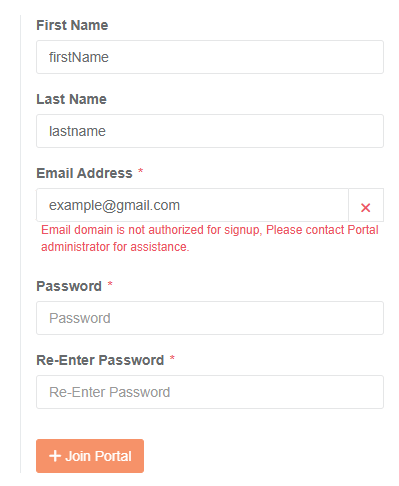Select the email field showing example@gmail.com
Viewport: 399px width, 486px height.
192,205
